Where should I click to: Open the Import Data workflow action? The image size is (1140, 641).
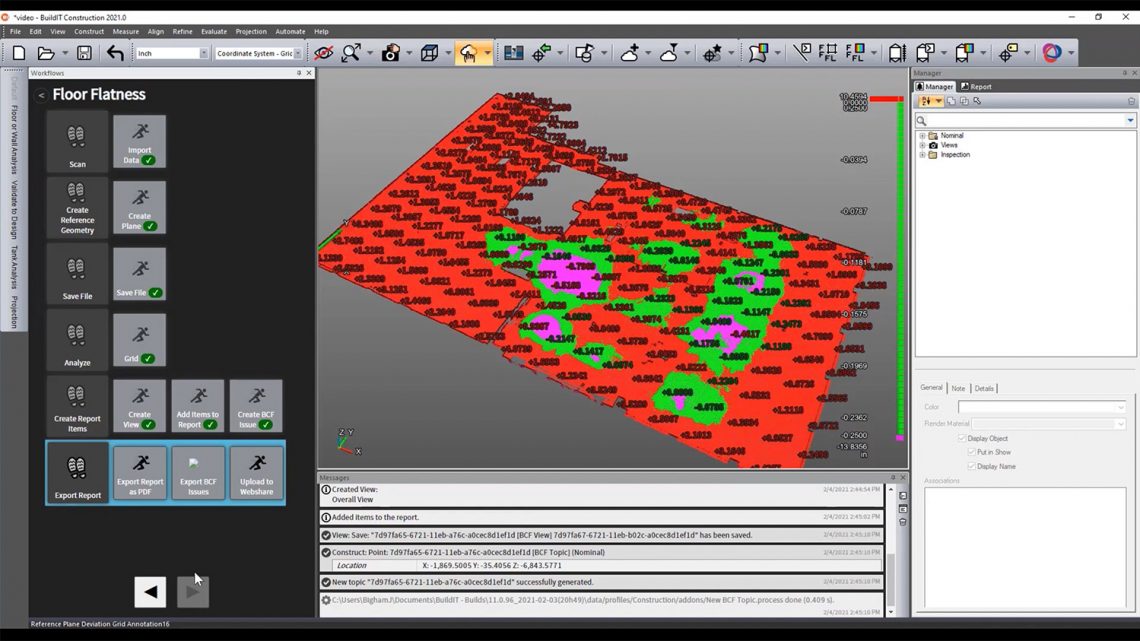[139, 142]
